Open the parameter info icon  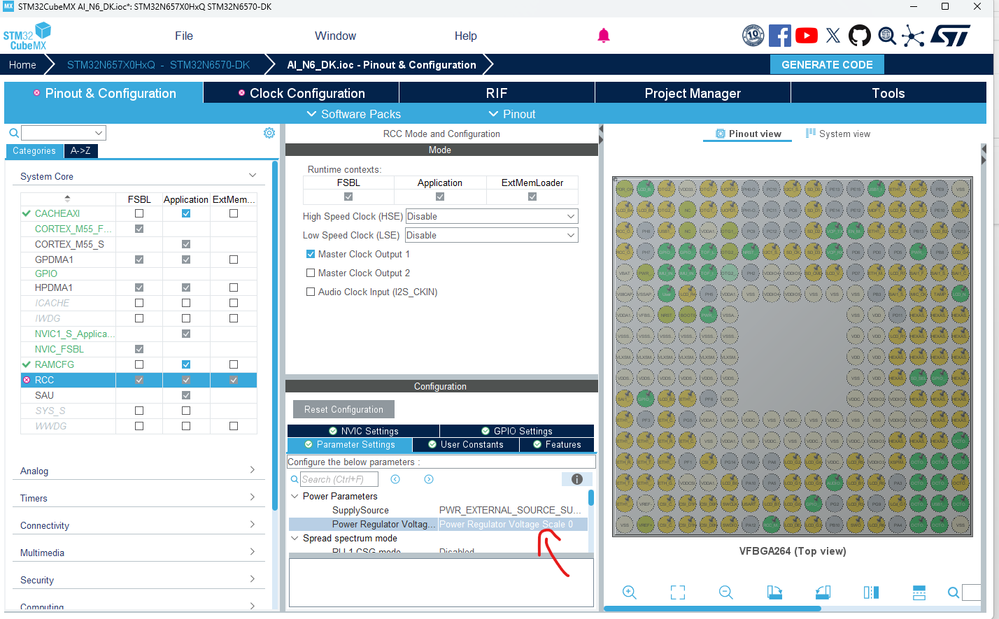577,479
